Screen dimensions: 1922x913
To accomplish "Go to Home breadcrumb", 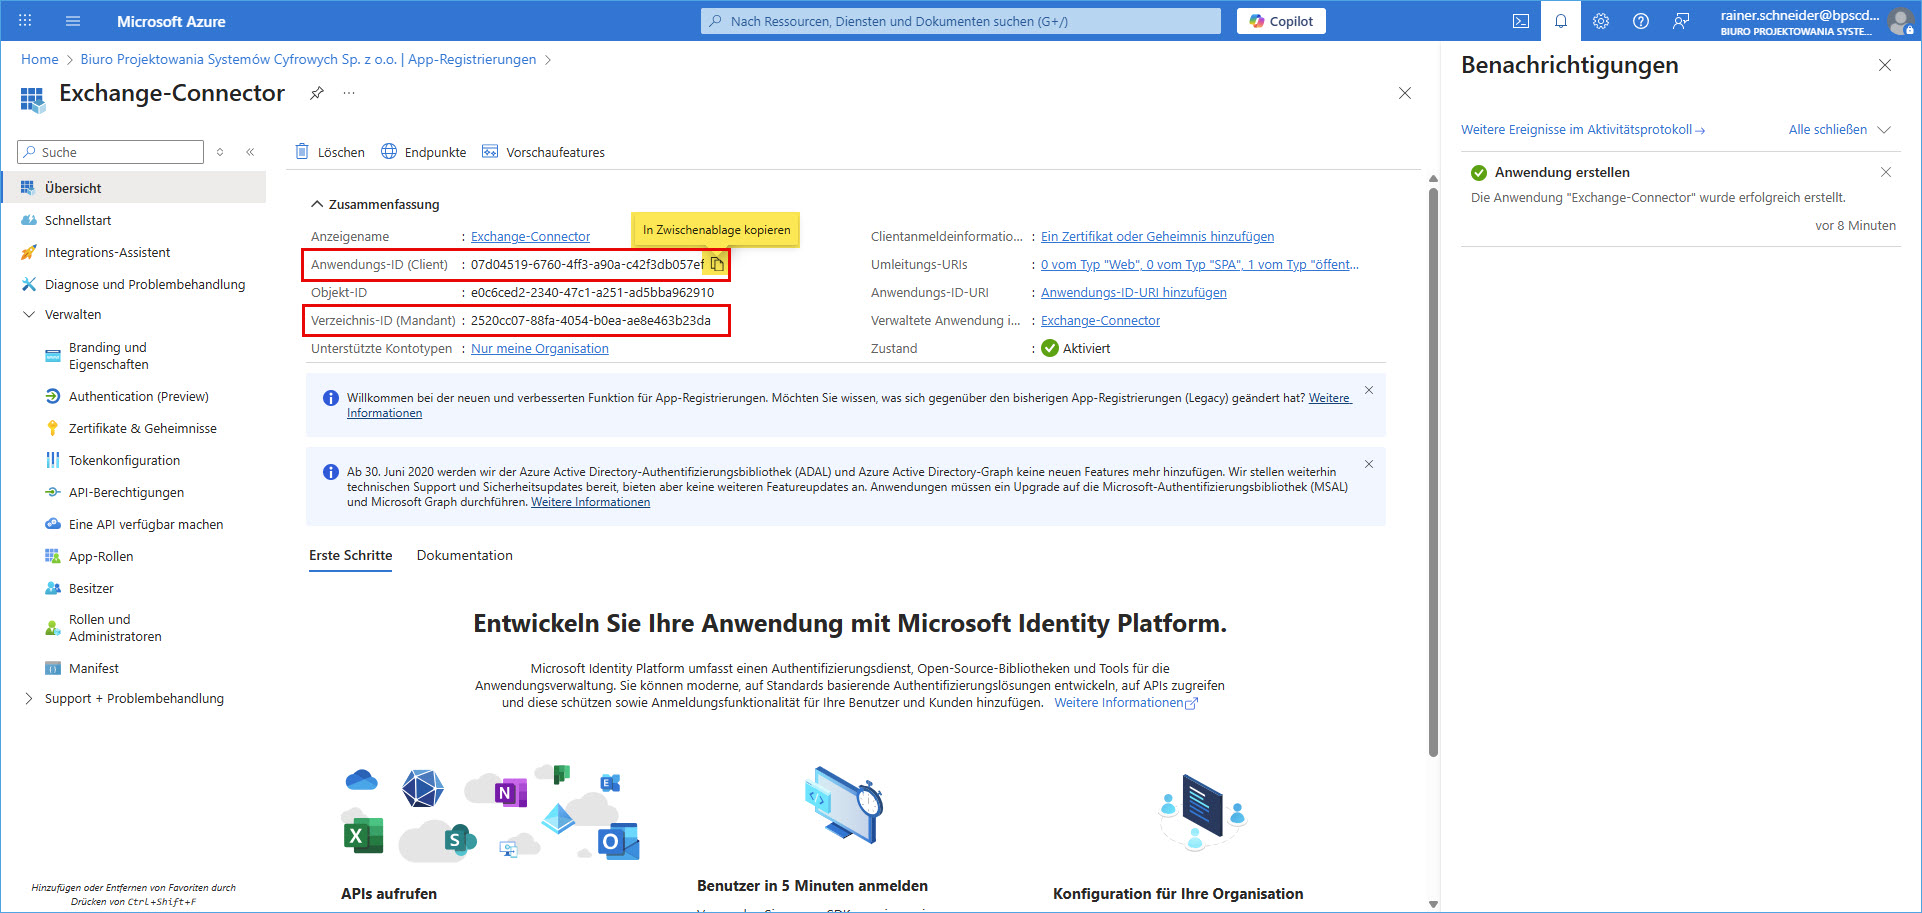I will (x=40, y=59).
